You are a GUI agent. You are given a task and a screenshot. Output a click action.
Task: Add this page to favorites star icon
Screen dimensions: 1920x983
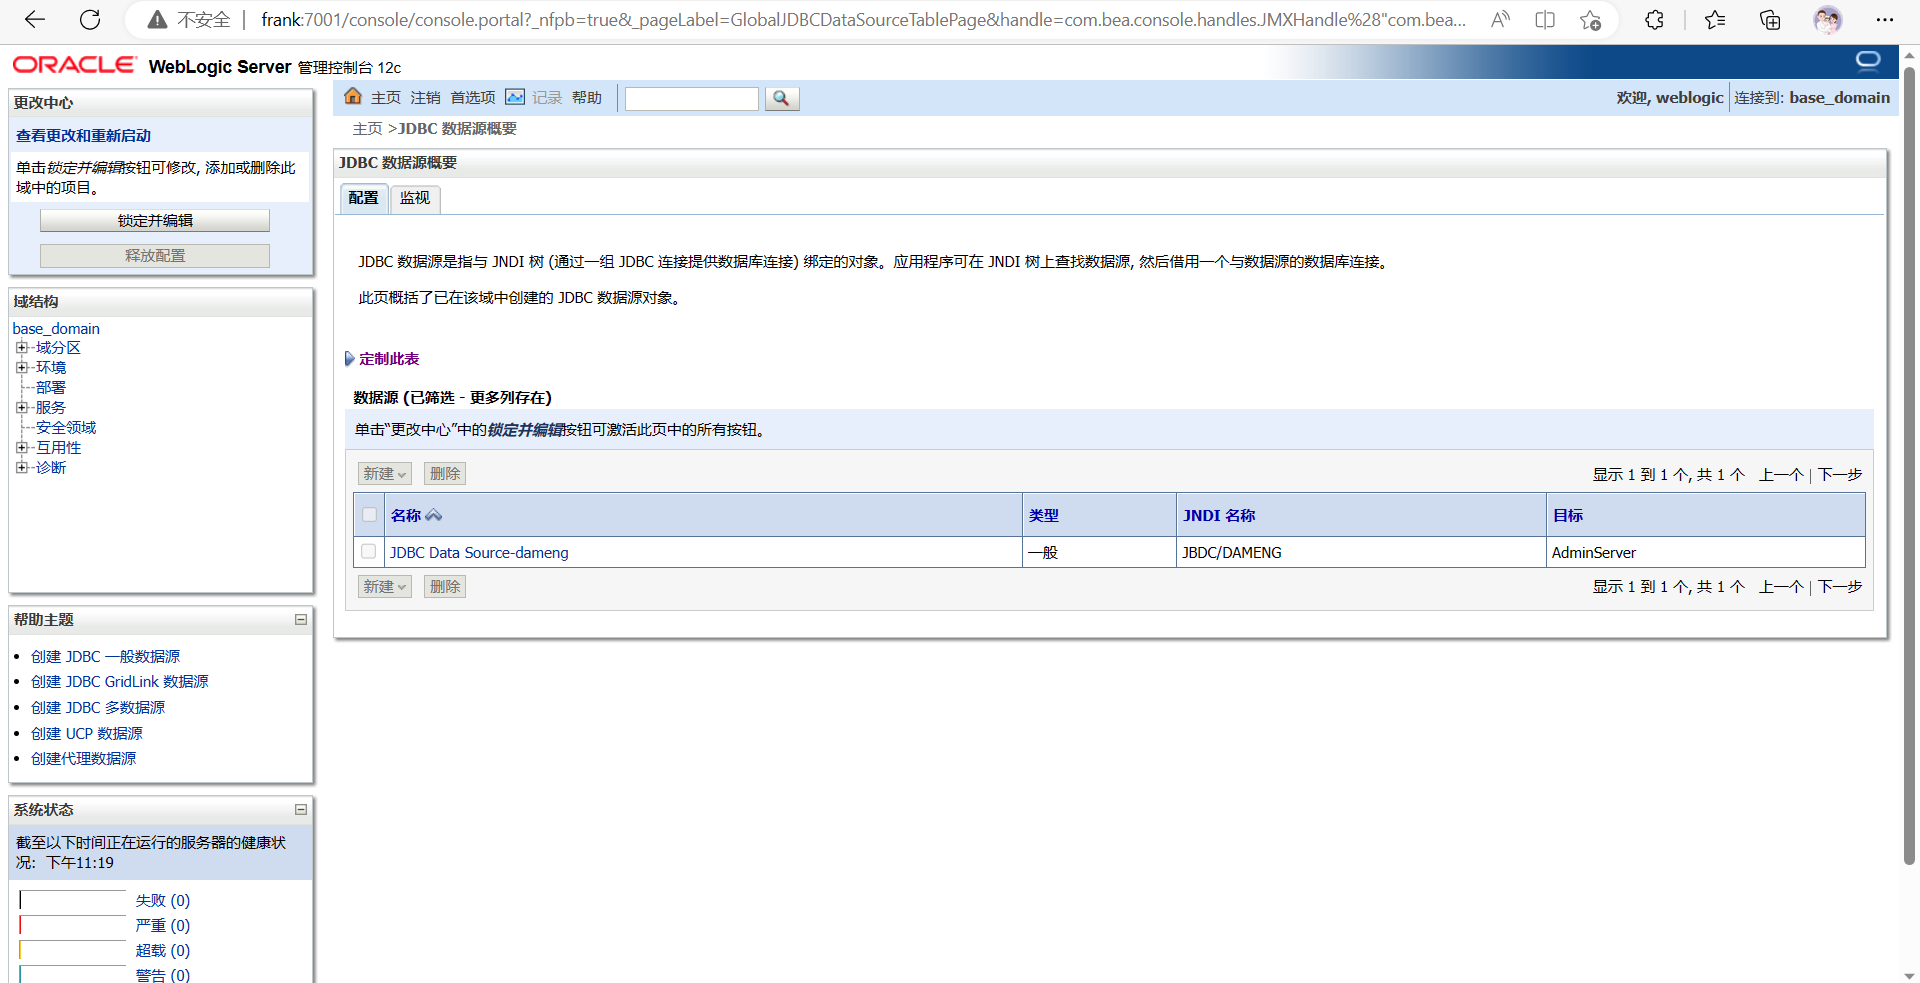[x=1590, y=20]
